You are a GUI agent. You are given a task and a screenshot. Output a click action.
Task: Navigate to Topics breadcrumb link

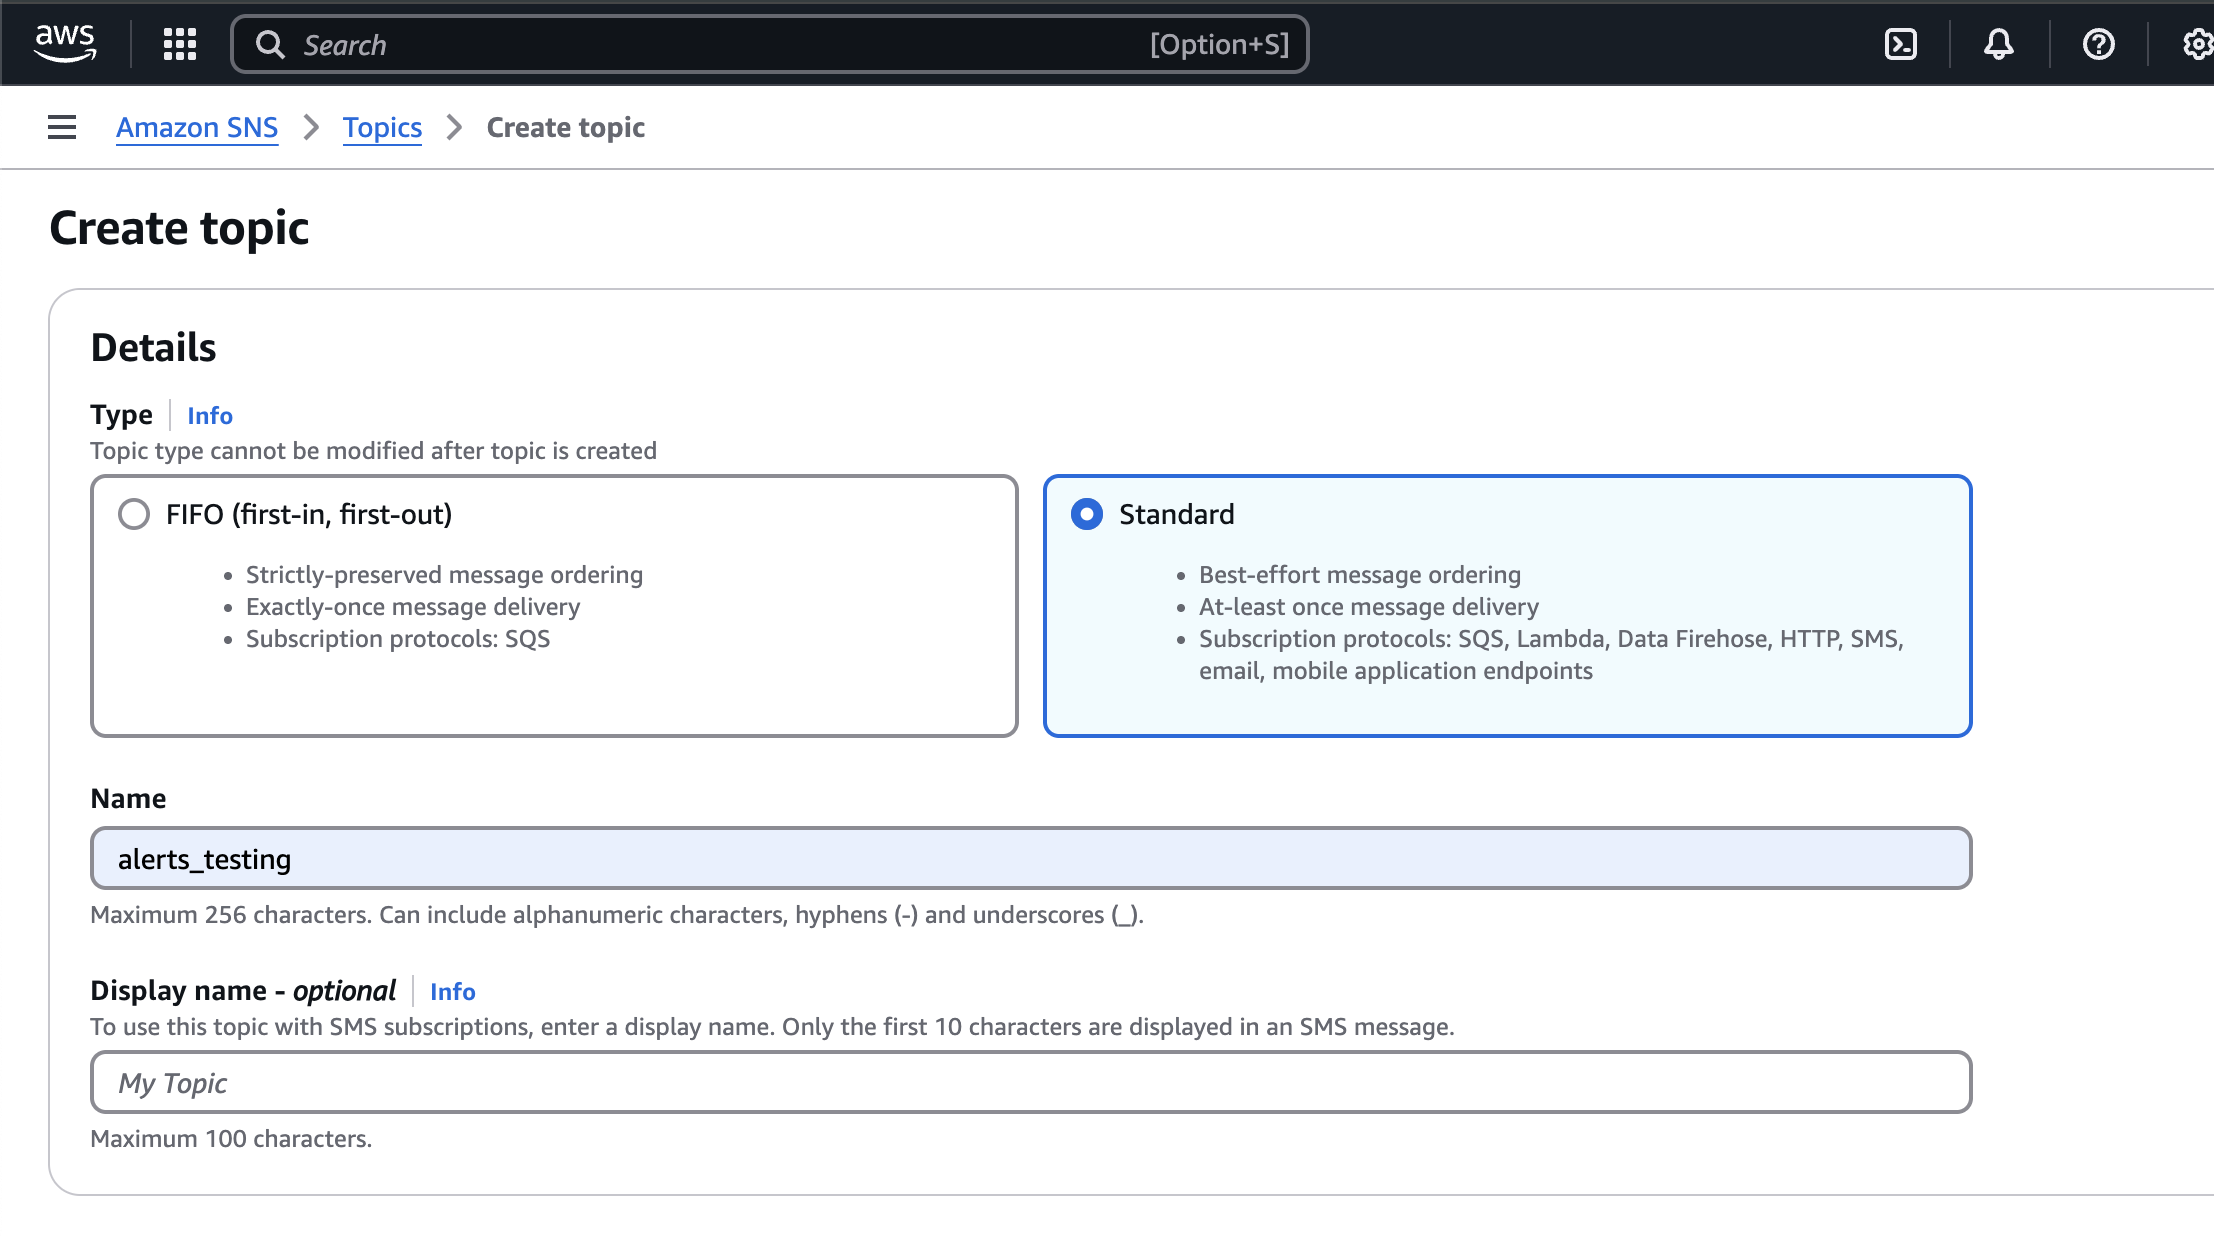(382, 127)
